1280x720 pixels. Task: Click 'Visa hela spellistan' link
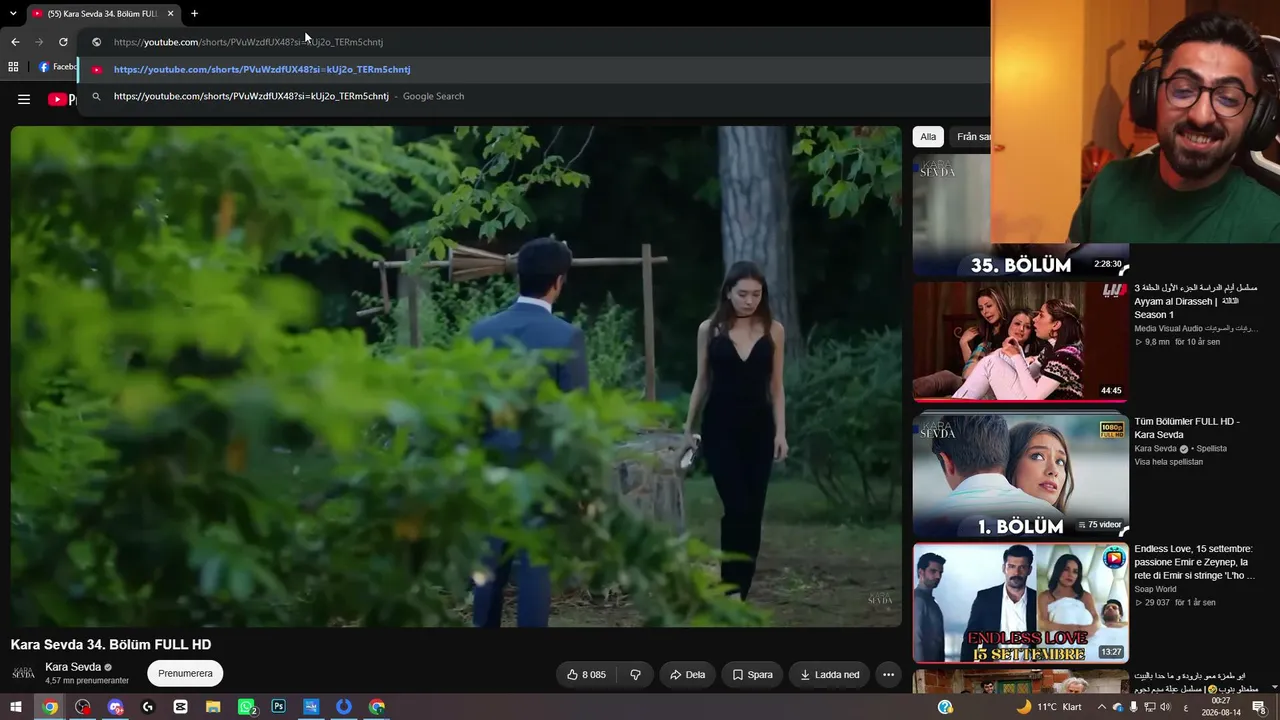pyautogui.click(x=1168, y=462)
